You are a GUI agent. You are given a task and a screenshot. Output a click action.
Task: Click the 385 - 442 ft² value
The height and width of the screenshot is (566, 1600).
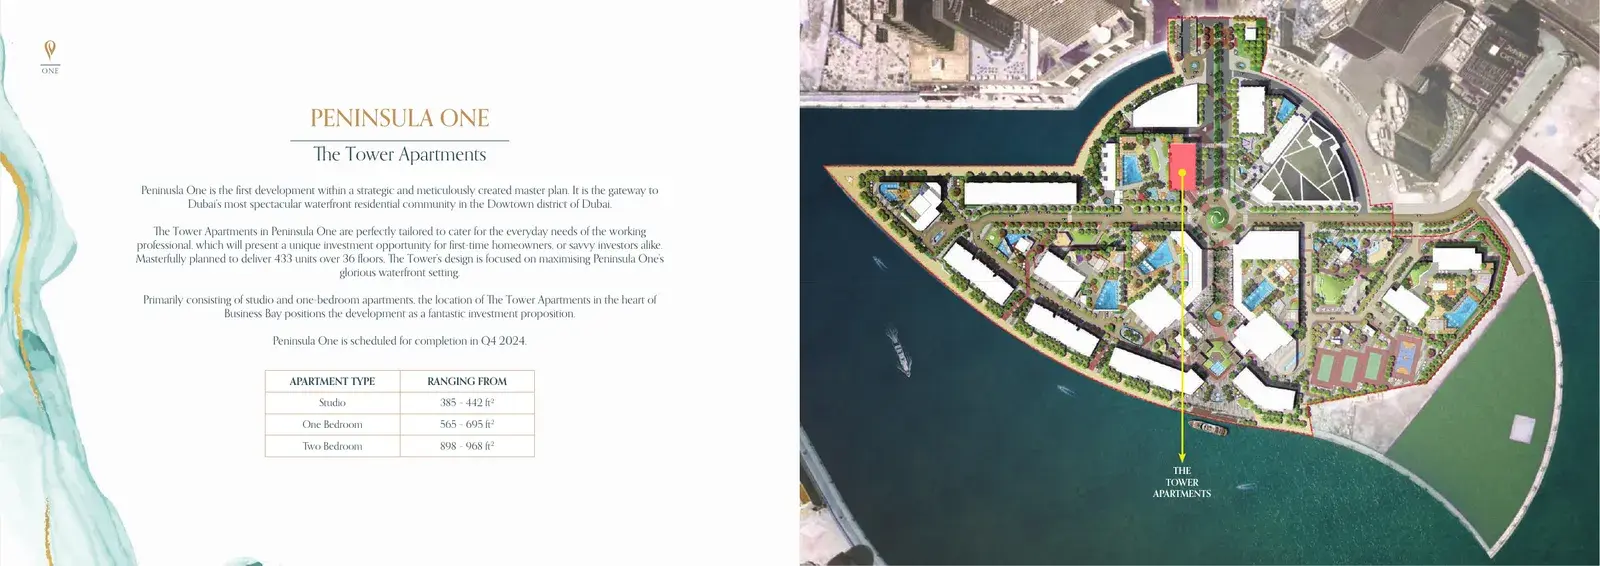[467, 403]
